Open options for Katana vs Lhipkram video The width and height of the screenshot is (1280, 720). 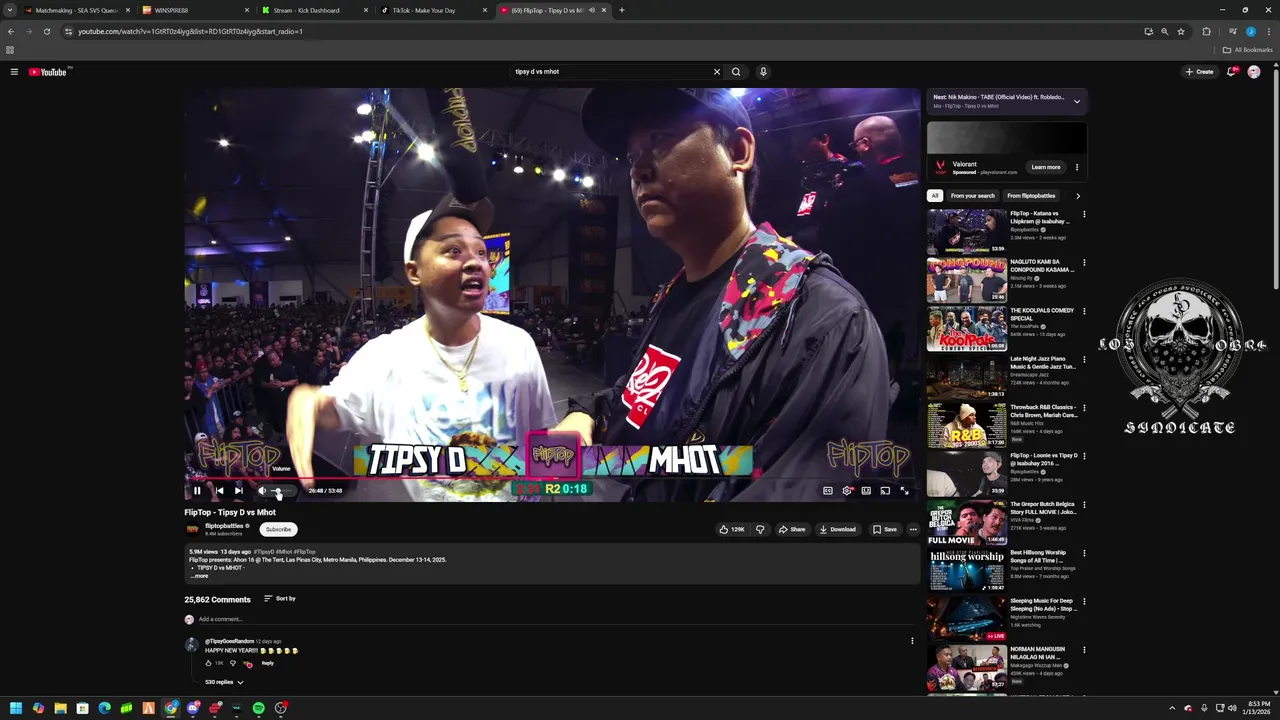tap(1084, 214)
